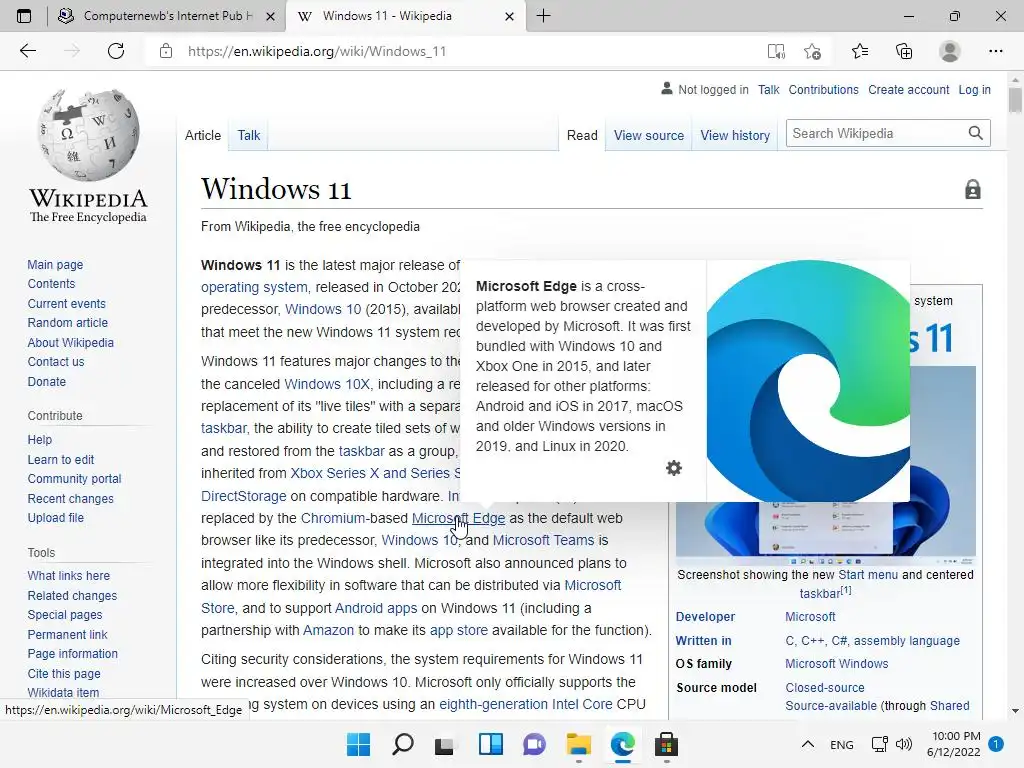Go back to the previous page
The image size is (1024, 768).
[x=27, y=51]
